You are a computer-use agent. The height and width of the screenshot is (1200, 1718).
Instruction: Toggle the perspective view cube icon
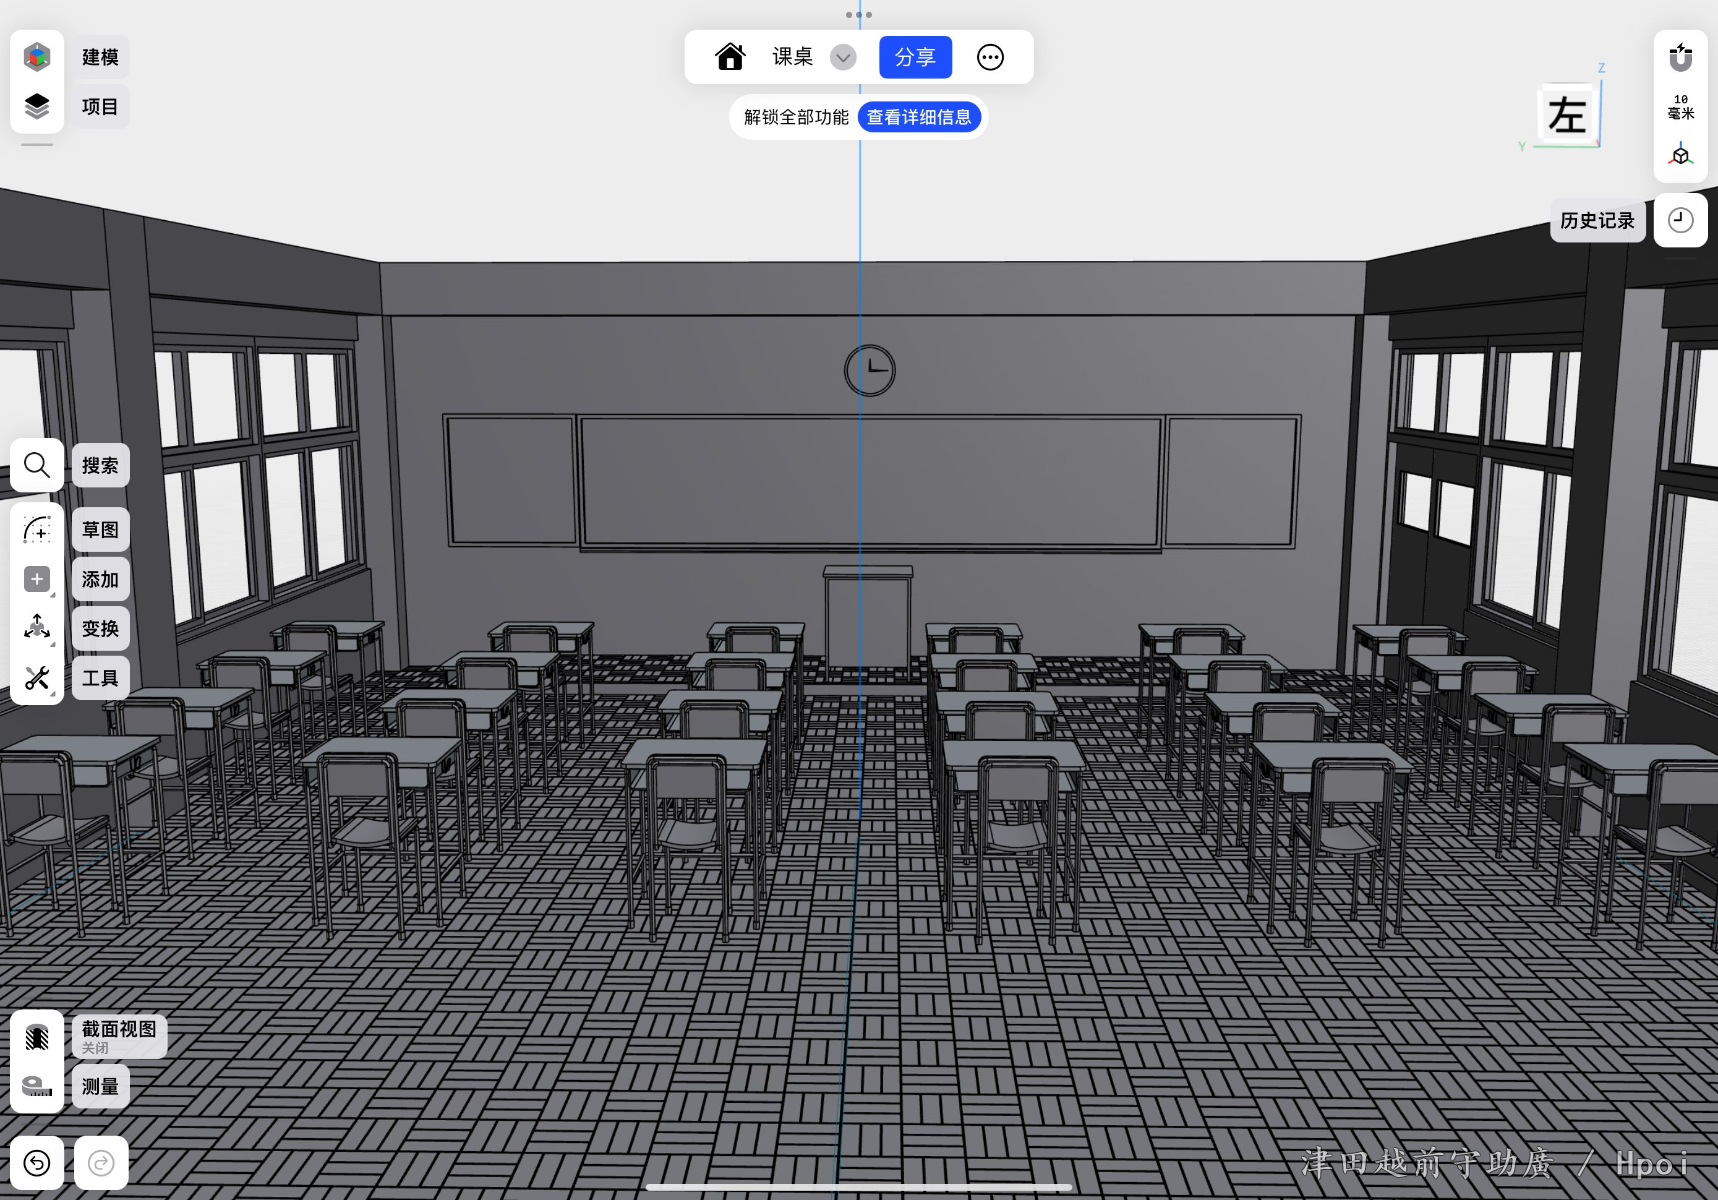point(1680,155)
